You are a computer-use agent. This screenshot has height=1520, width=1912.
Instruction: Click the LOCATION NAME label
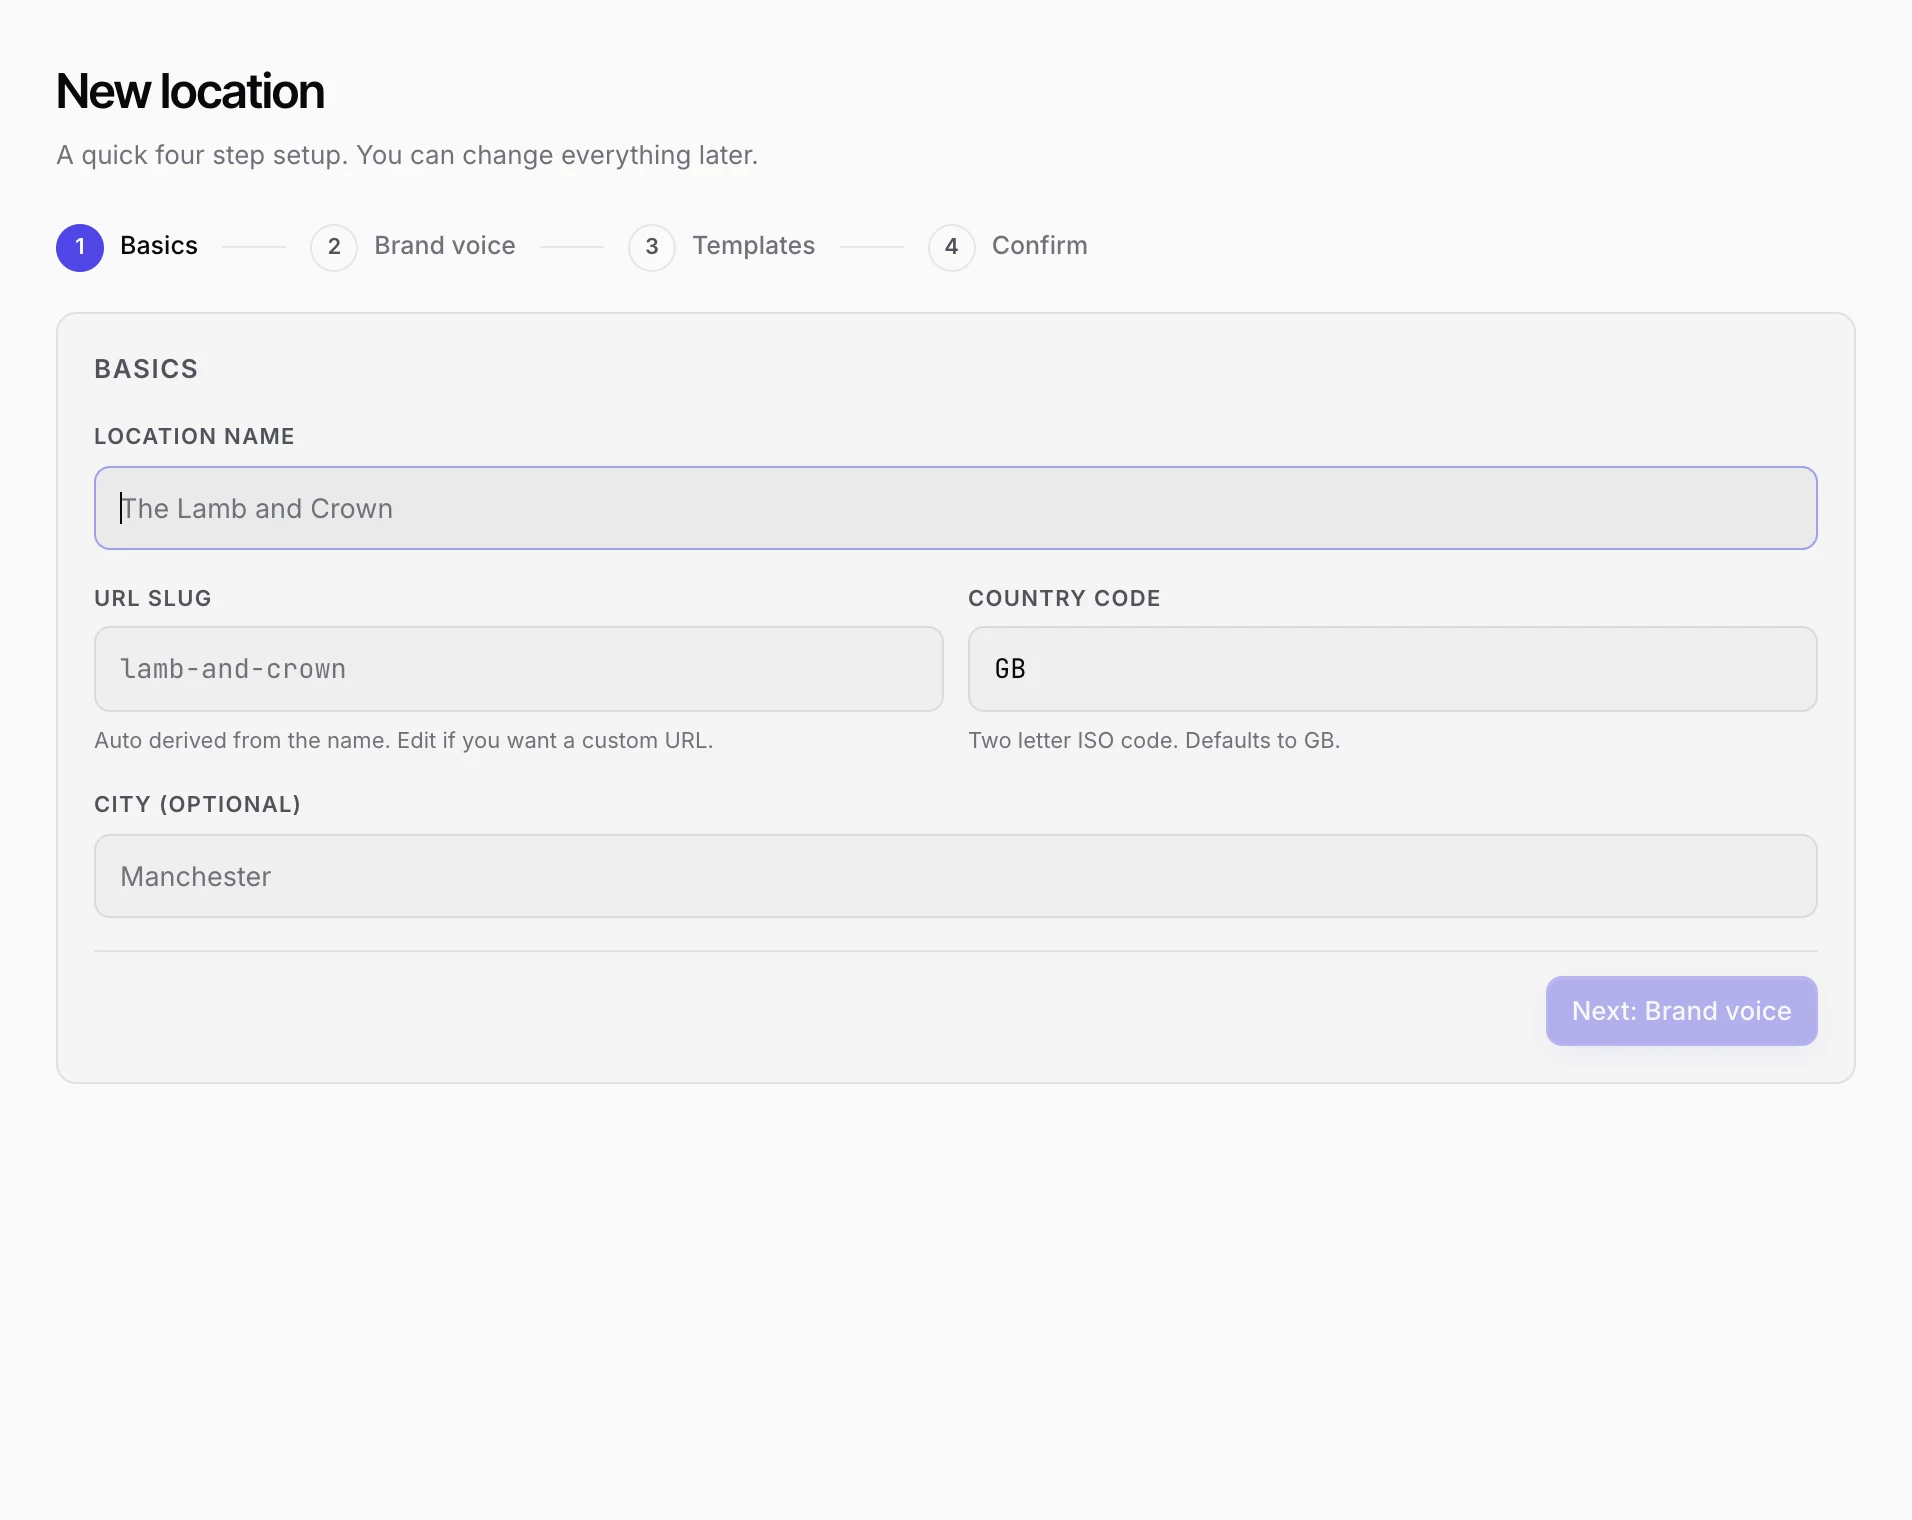click(194, 436)
